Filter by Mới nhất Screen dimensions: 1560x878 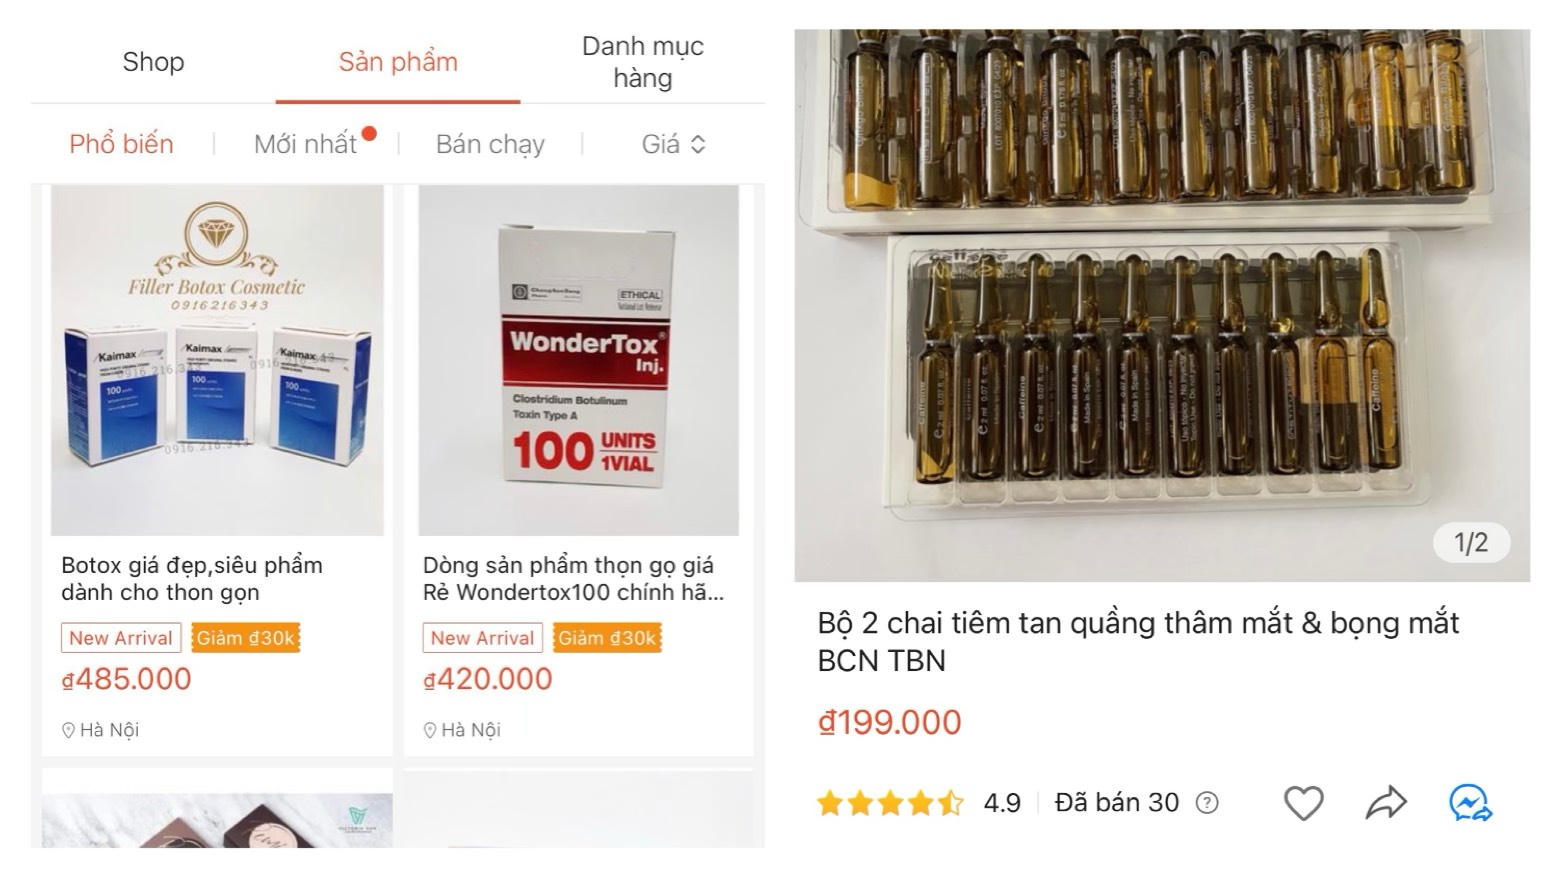pyautogui.click(x=305, y=144)
